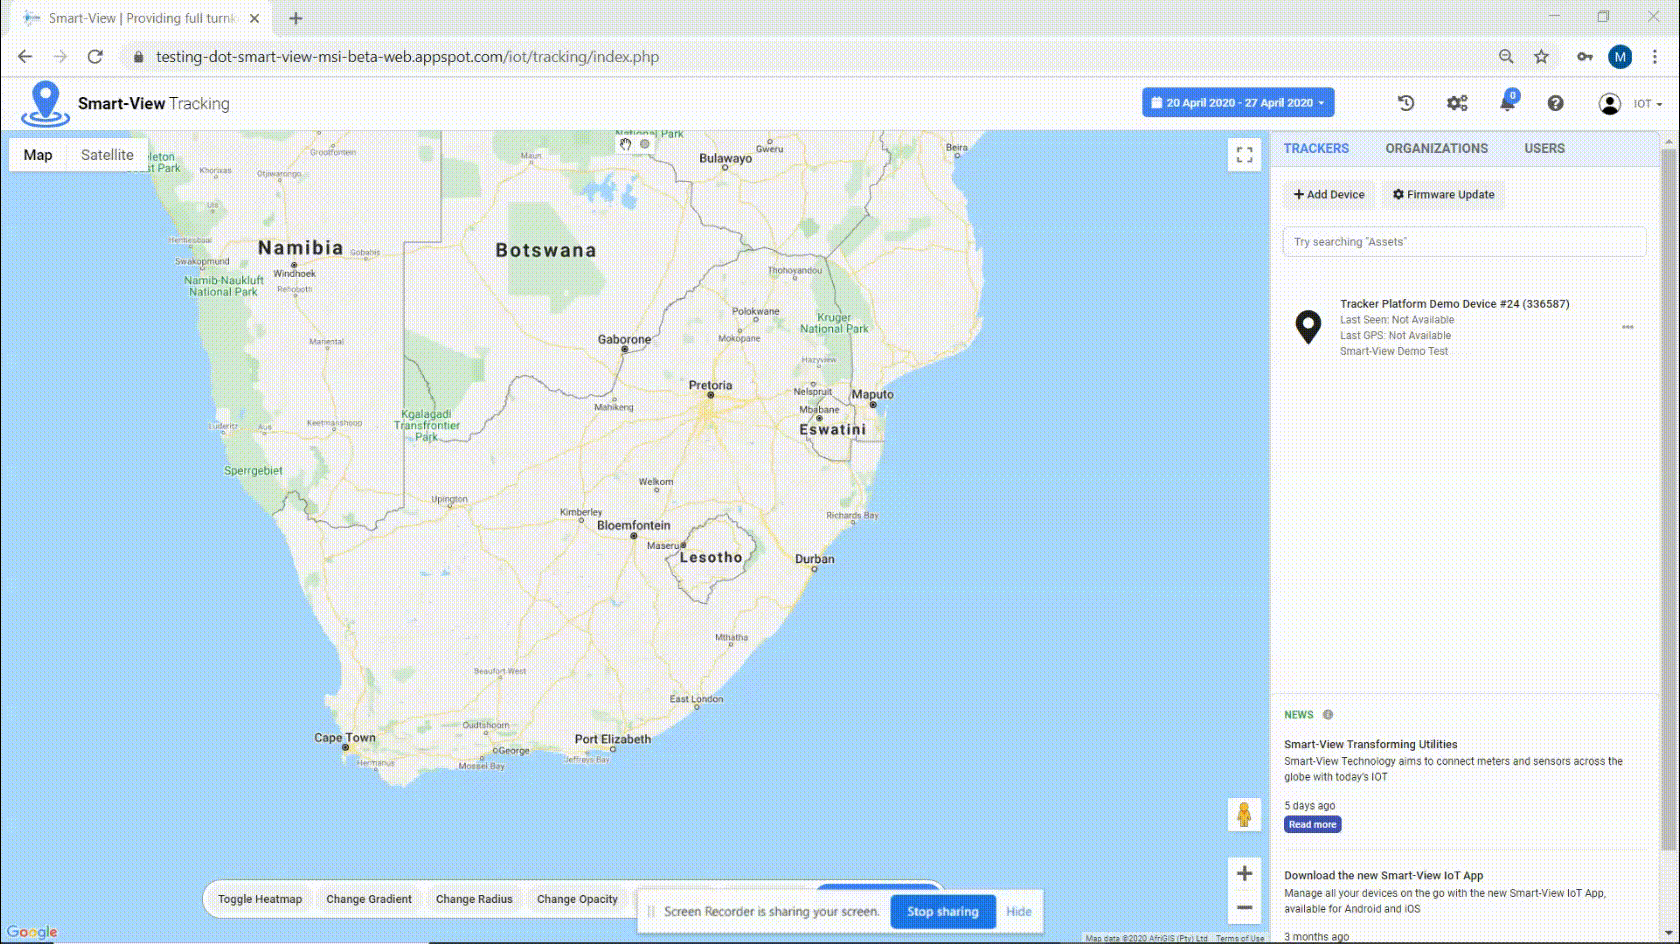Screen dimensions: 1680x944
Task: Open the settings gears icon
Action: (x=1457, y=103)
